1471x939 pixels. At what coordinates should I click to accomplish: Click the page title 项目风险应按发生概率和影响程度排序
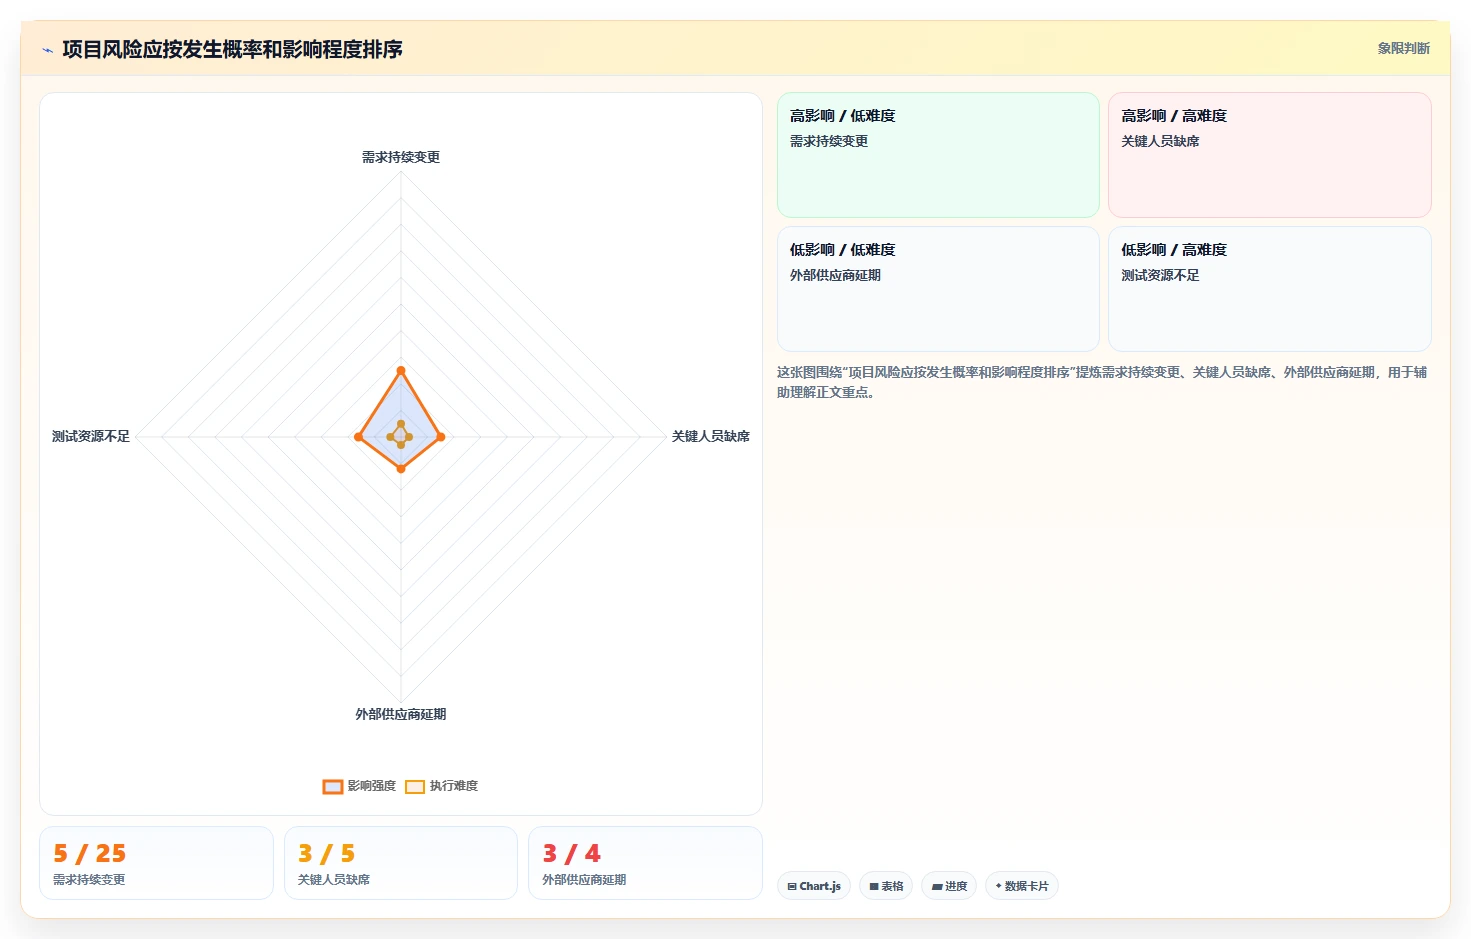tap(232, 49)
